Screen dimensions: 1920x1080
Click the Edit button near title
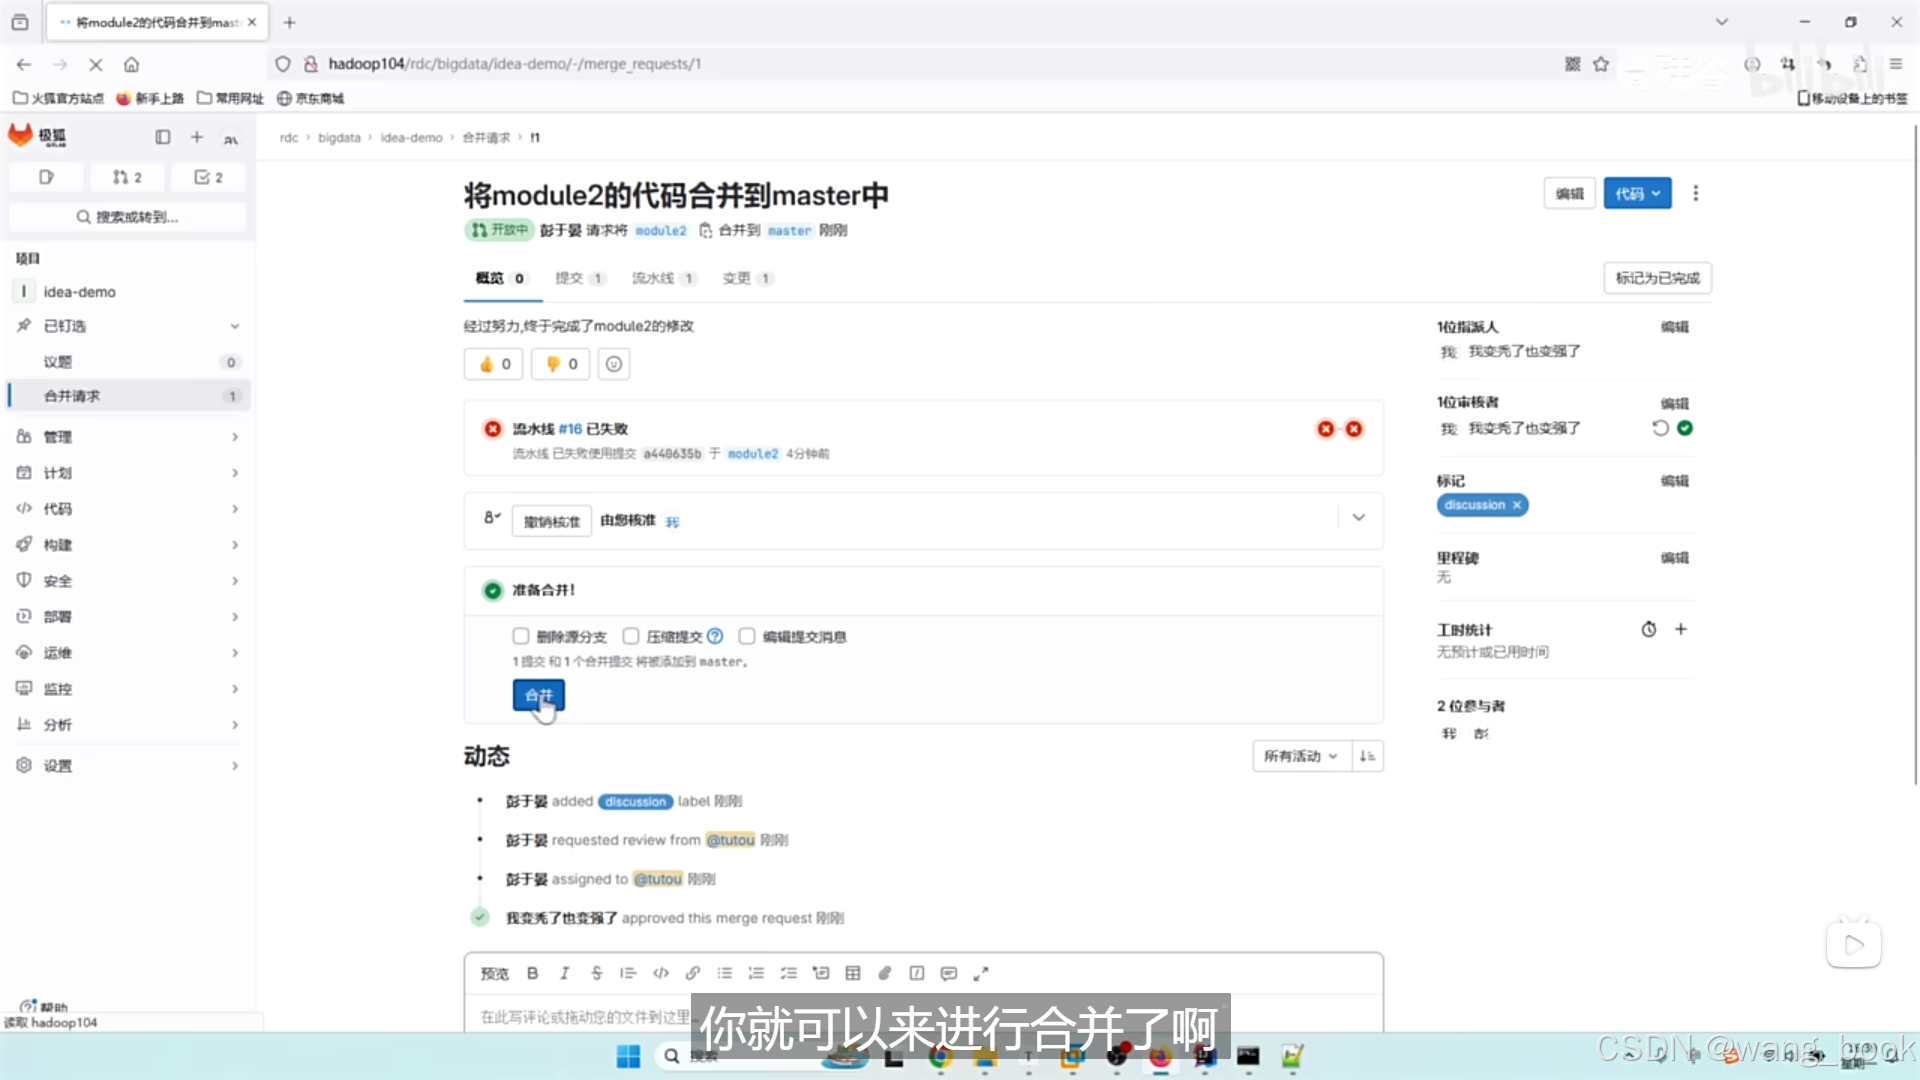(x=1569, y=194)
